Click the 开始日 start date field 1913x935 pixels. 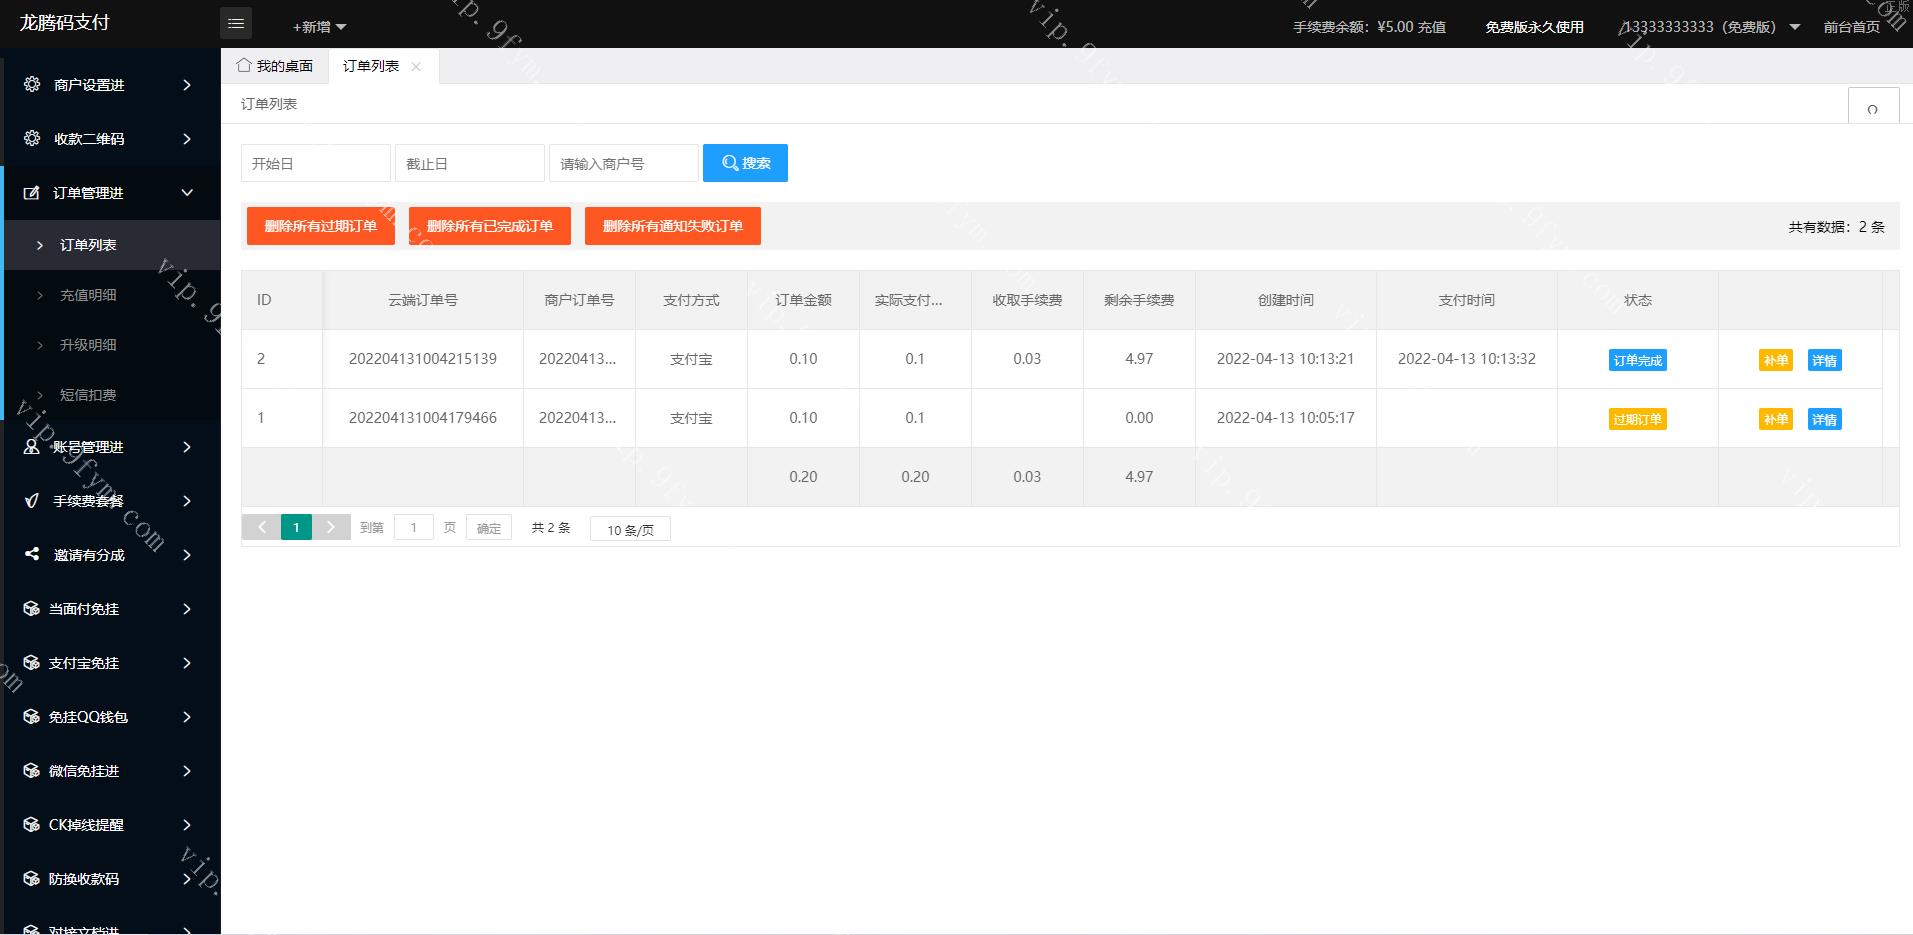(315, 163)
